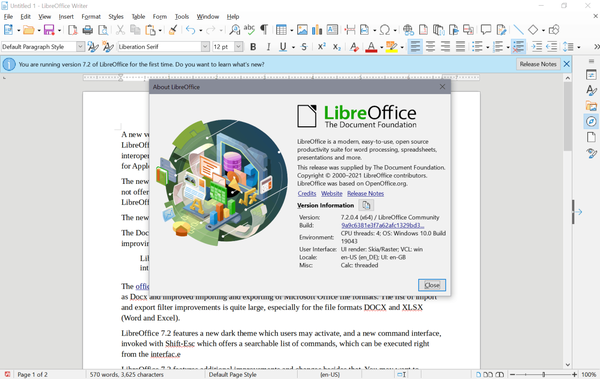Close the About LibreOffice dialog
The height and width of the screenshot is (379, 600).
tap(432, 285)
